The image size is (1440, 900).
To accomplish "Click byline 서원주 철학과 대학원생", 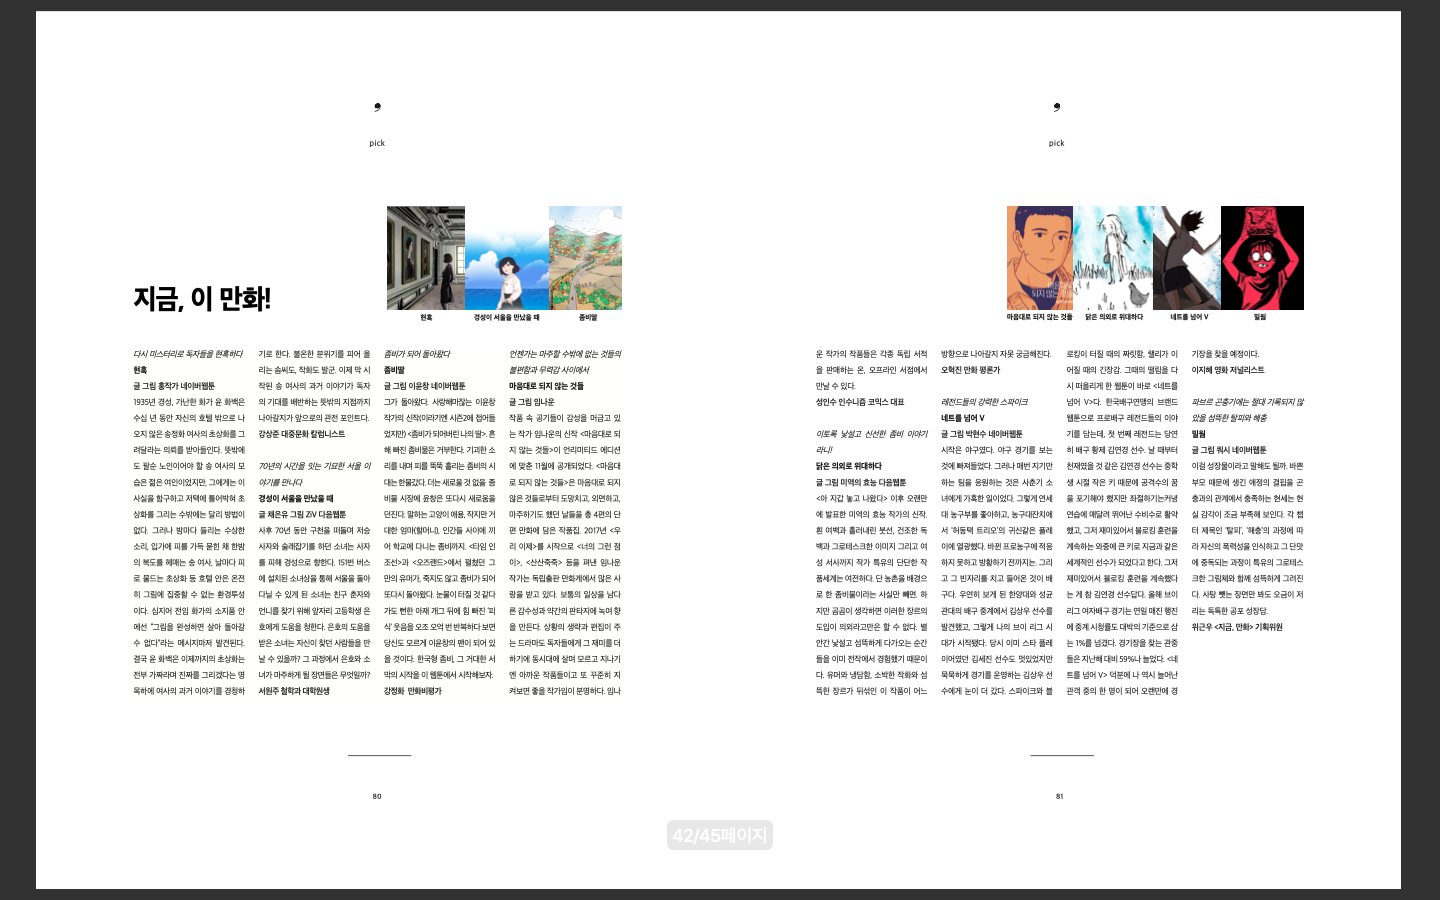I will point(294,691).
